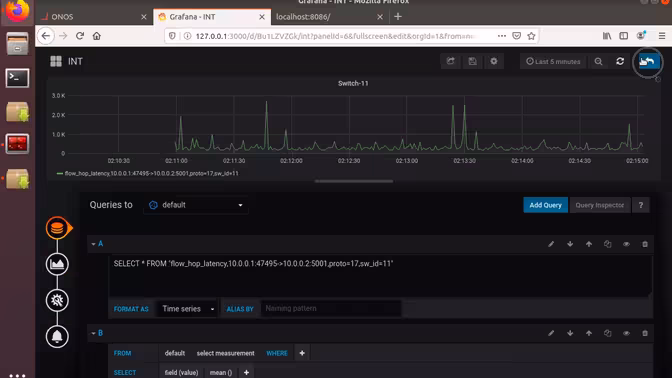Open the Time series format dropdown

[x=187, y=309]
